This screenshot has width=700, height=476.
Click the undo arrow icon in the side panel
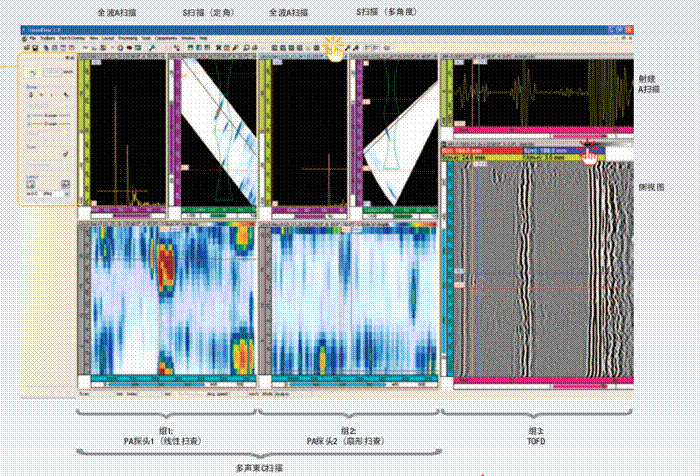(33, 72)
